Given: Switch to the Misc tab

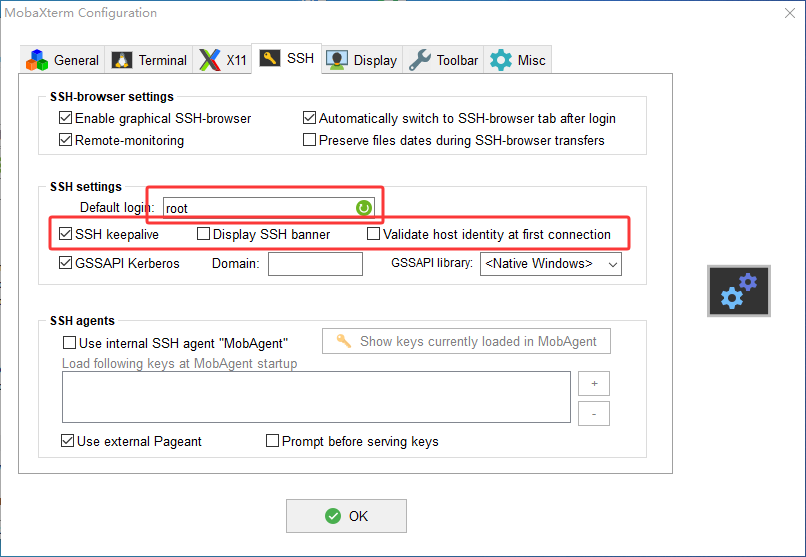Looking at the screenshot, I should [x=517, y=60].
